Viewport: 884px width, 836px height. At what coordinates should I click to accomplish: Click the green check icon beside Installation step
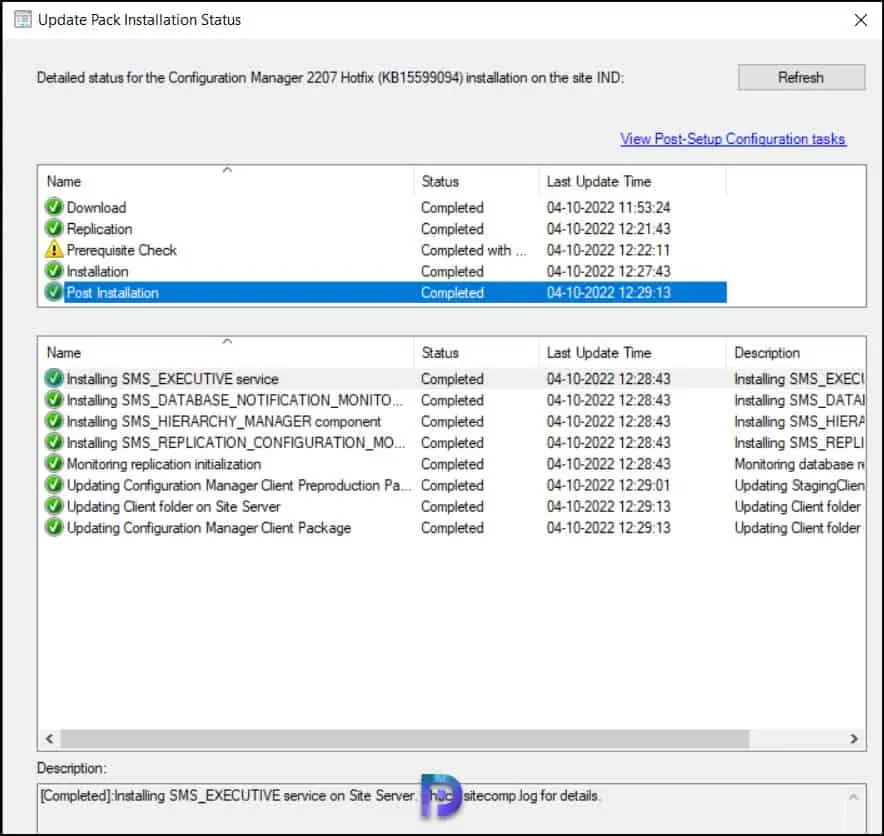(x=54, y=271)
